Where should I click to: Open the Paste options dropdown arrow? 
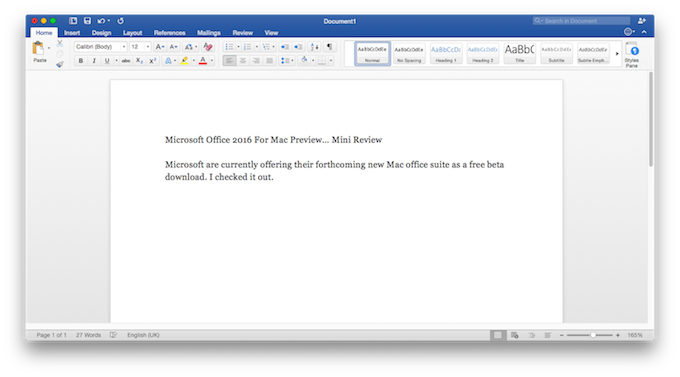[x=49, y=48]
